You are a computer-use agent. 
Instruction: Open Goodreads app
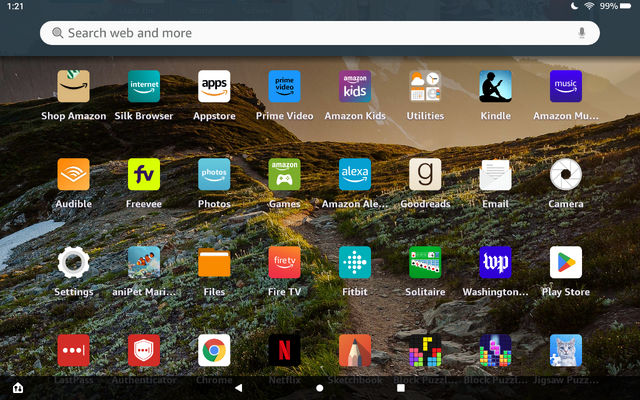click(425, 174)
